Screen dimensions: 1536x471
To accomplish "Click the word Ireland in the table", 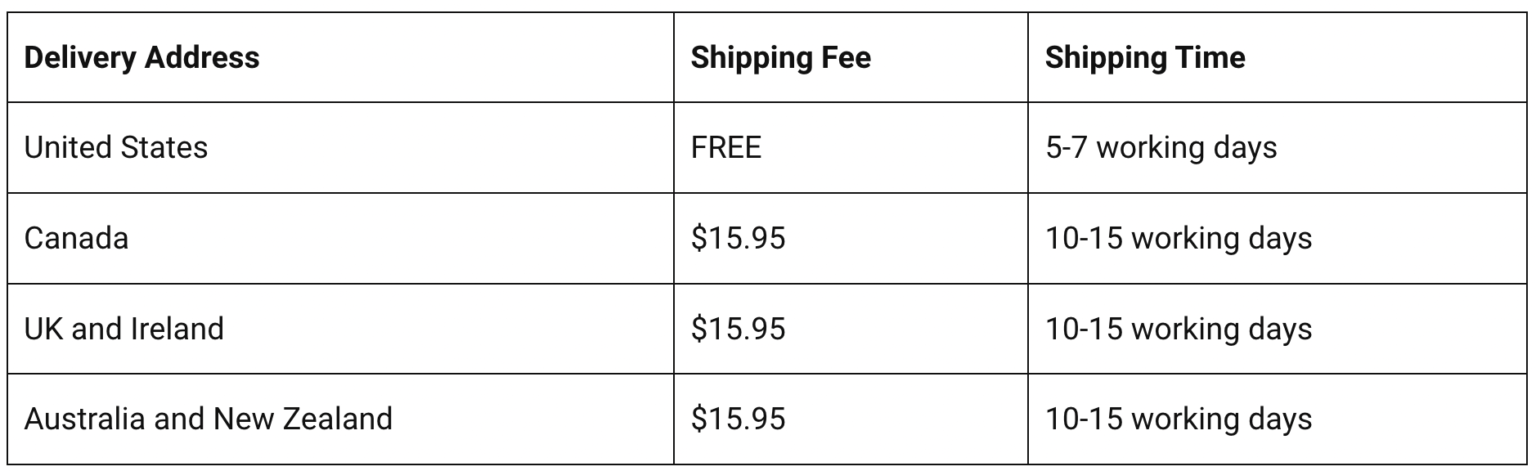I will tap(177, 328).
